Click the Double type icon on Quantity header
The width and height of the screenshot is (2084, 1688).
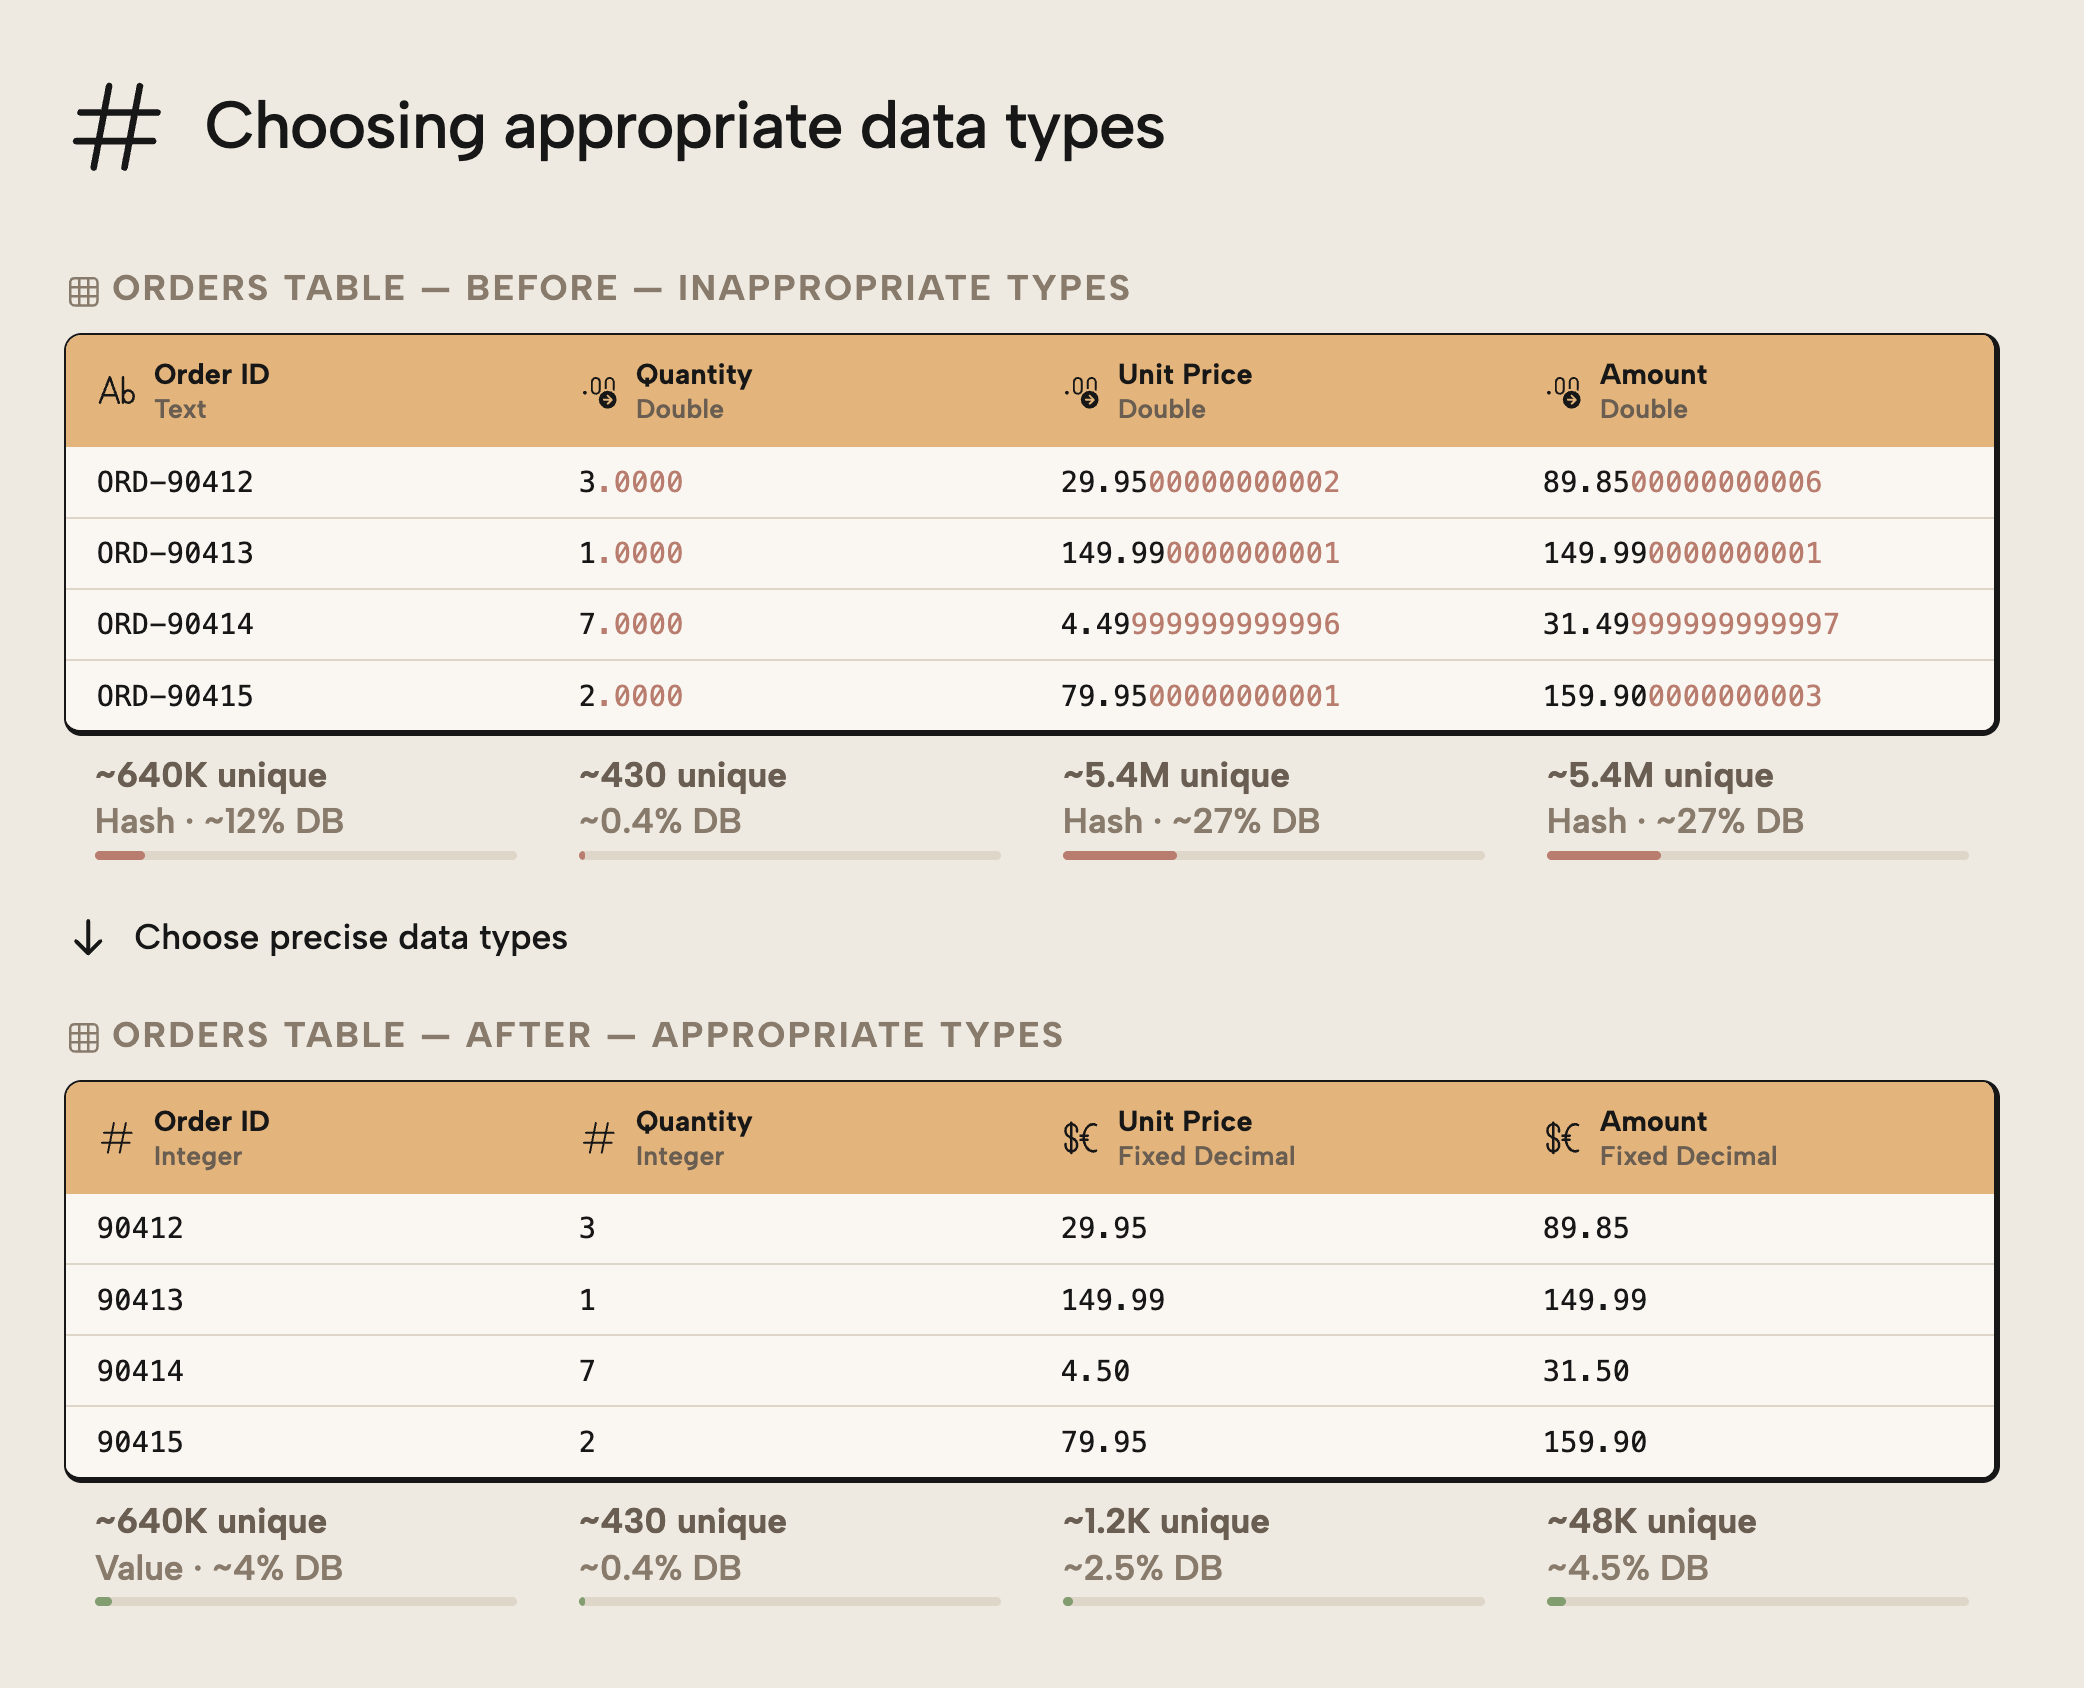(x=597, y=390)
